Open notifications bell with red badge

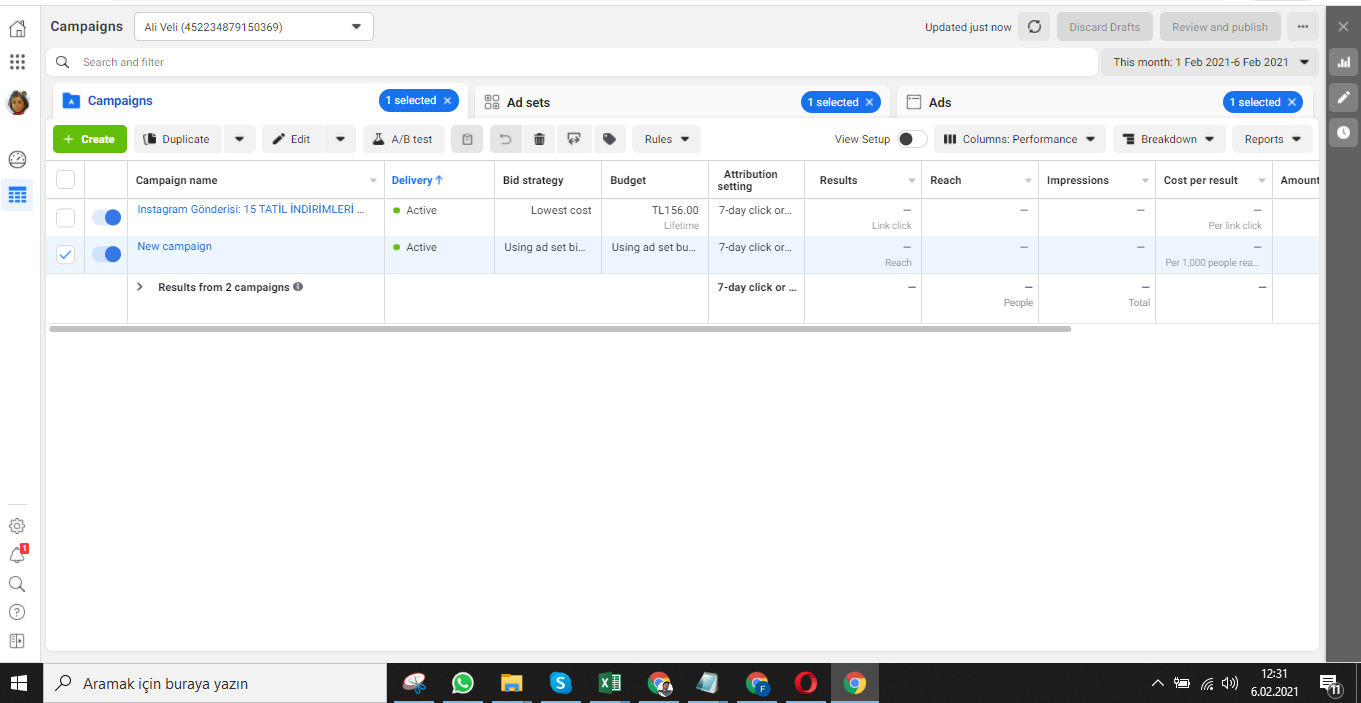pos(17,554)
